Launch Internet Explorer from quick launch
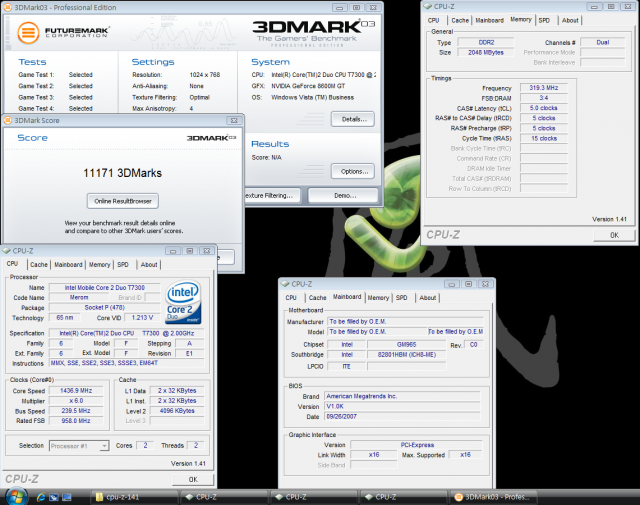 point(41,497)
